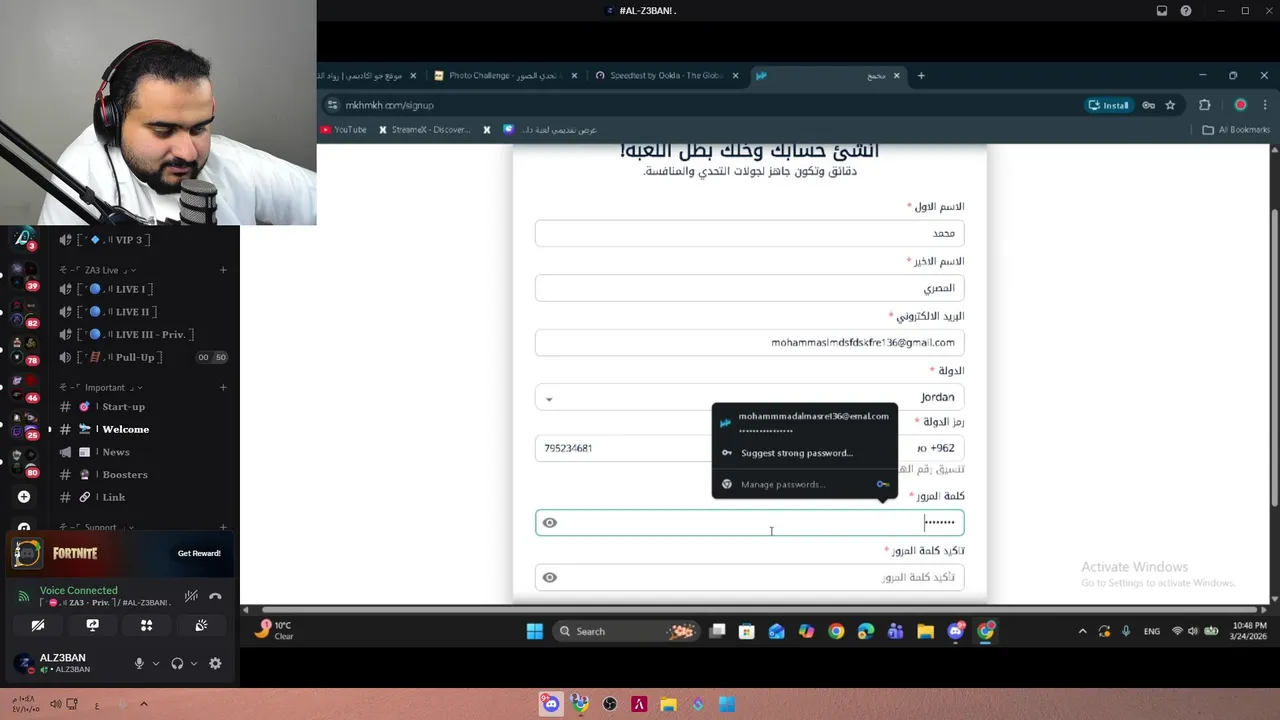1280x720 pixels.
Task: Show hidden system tray icons
Action: click(1082, 631)
